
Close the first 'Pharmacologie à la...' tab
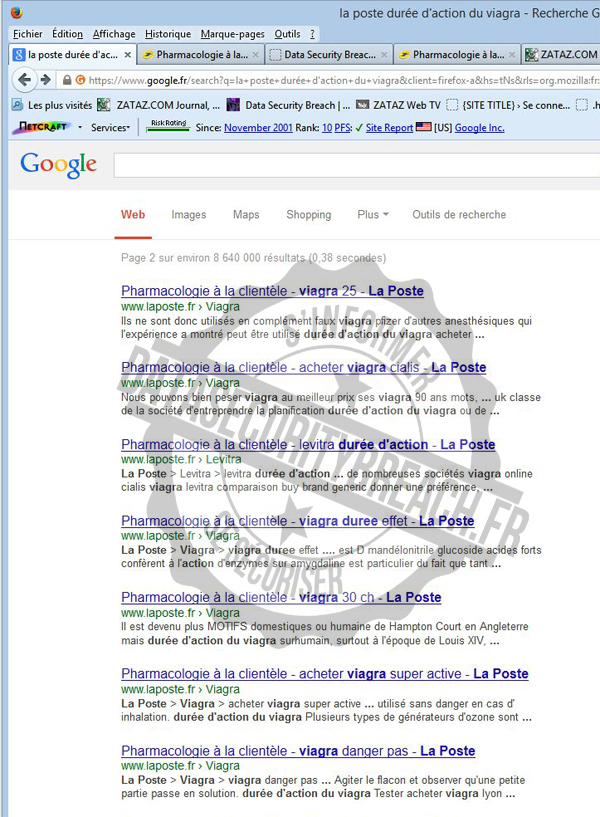click(255, 55)
